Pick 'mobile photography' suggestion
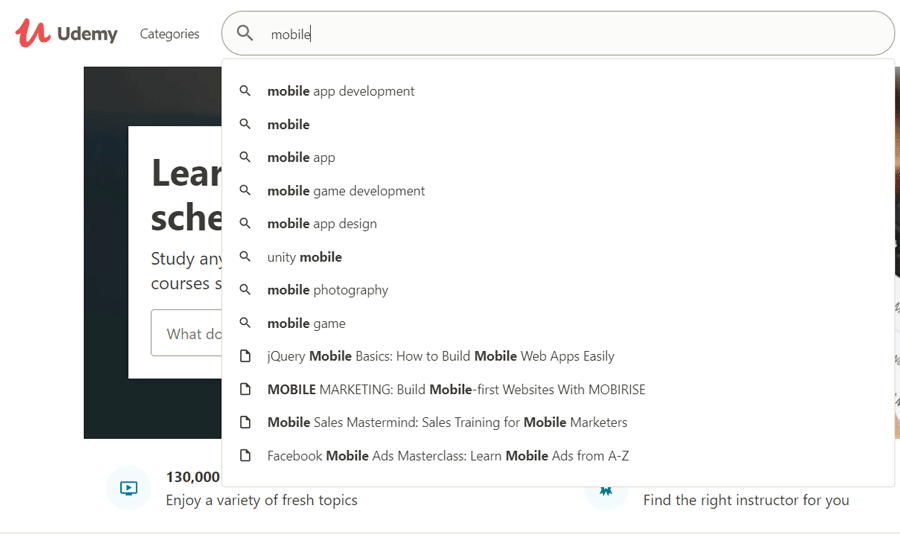Screen dimensions: 900x536 (x=558, y=290)
